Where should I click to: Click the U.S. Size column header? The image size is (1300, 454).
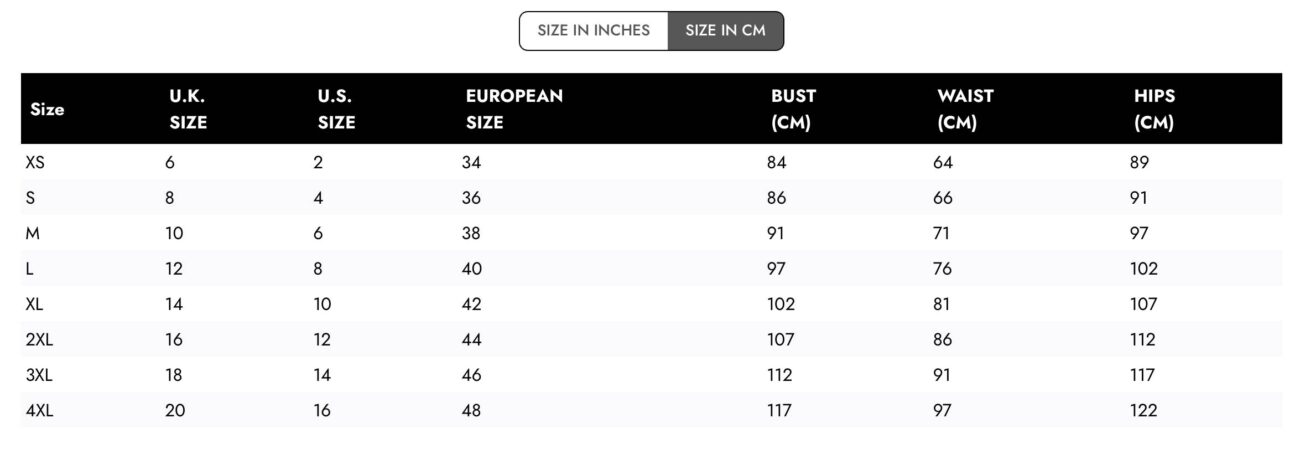pyautogui.click(x=336, y=110)
